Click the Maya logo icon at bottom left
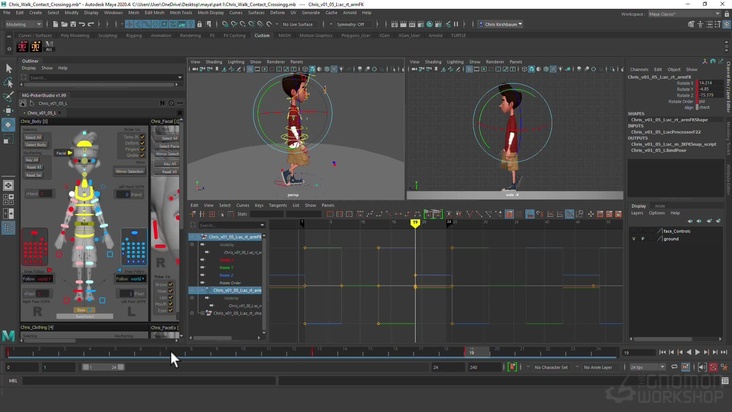The height and width of the screenshot is (412, 732). (x=9, y=336)
